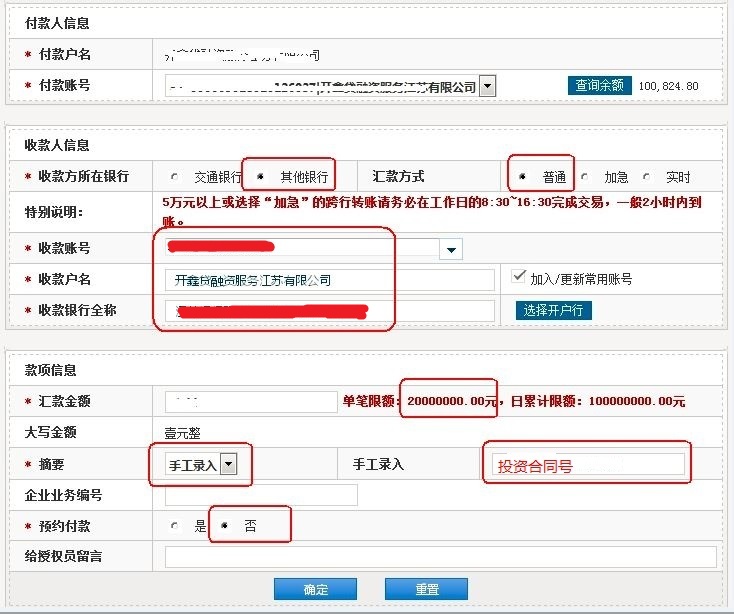
Task: Click the 选择开户行 button
Action: [554, 310]
